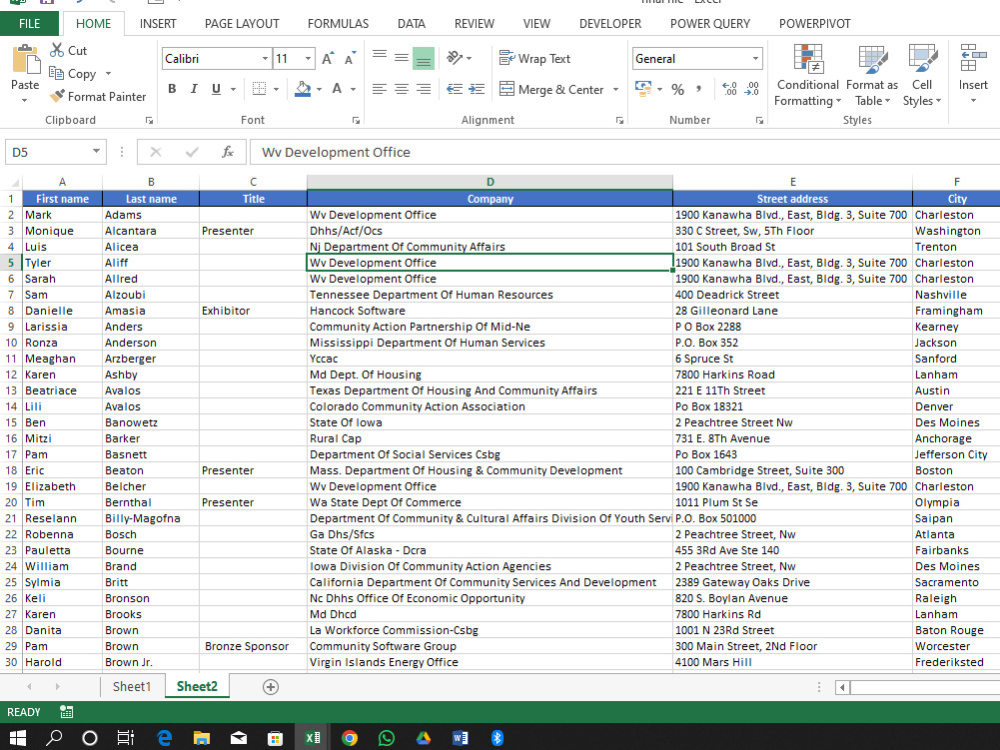The width and height of the screenshot is (1000, 750).
Task: Click formula bar showing Wv Development Office
Action: (625, 152)
